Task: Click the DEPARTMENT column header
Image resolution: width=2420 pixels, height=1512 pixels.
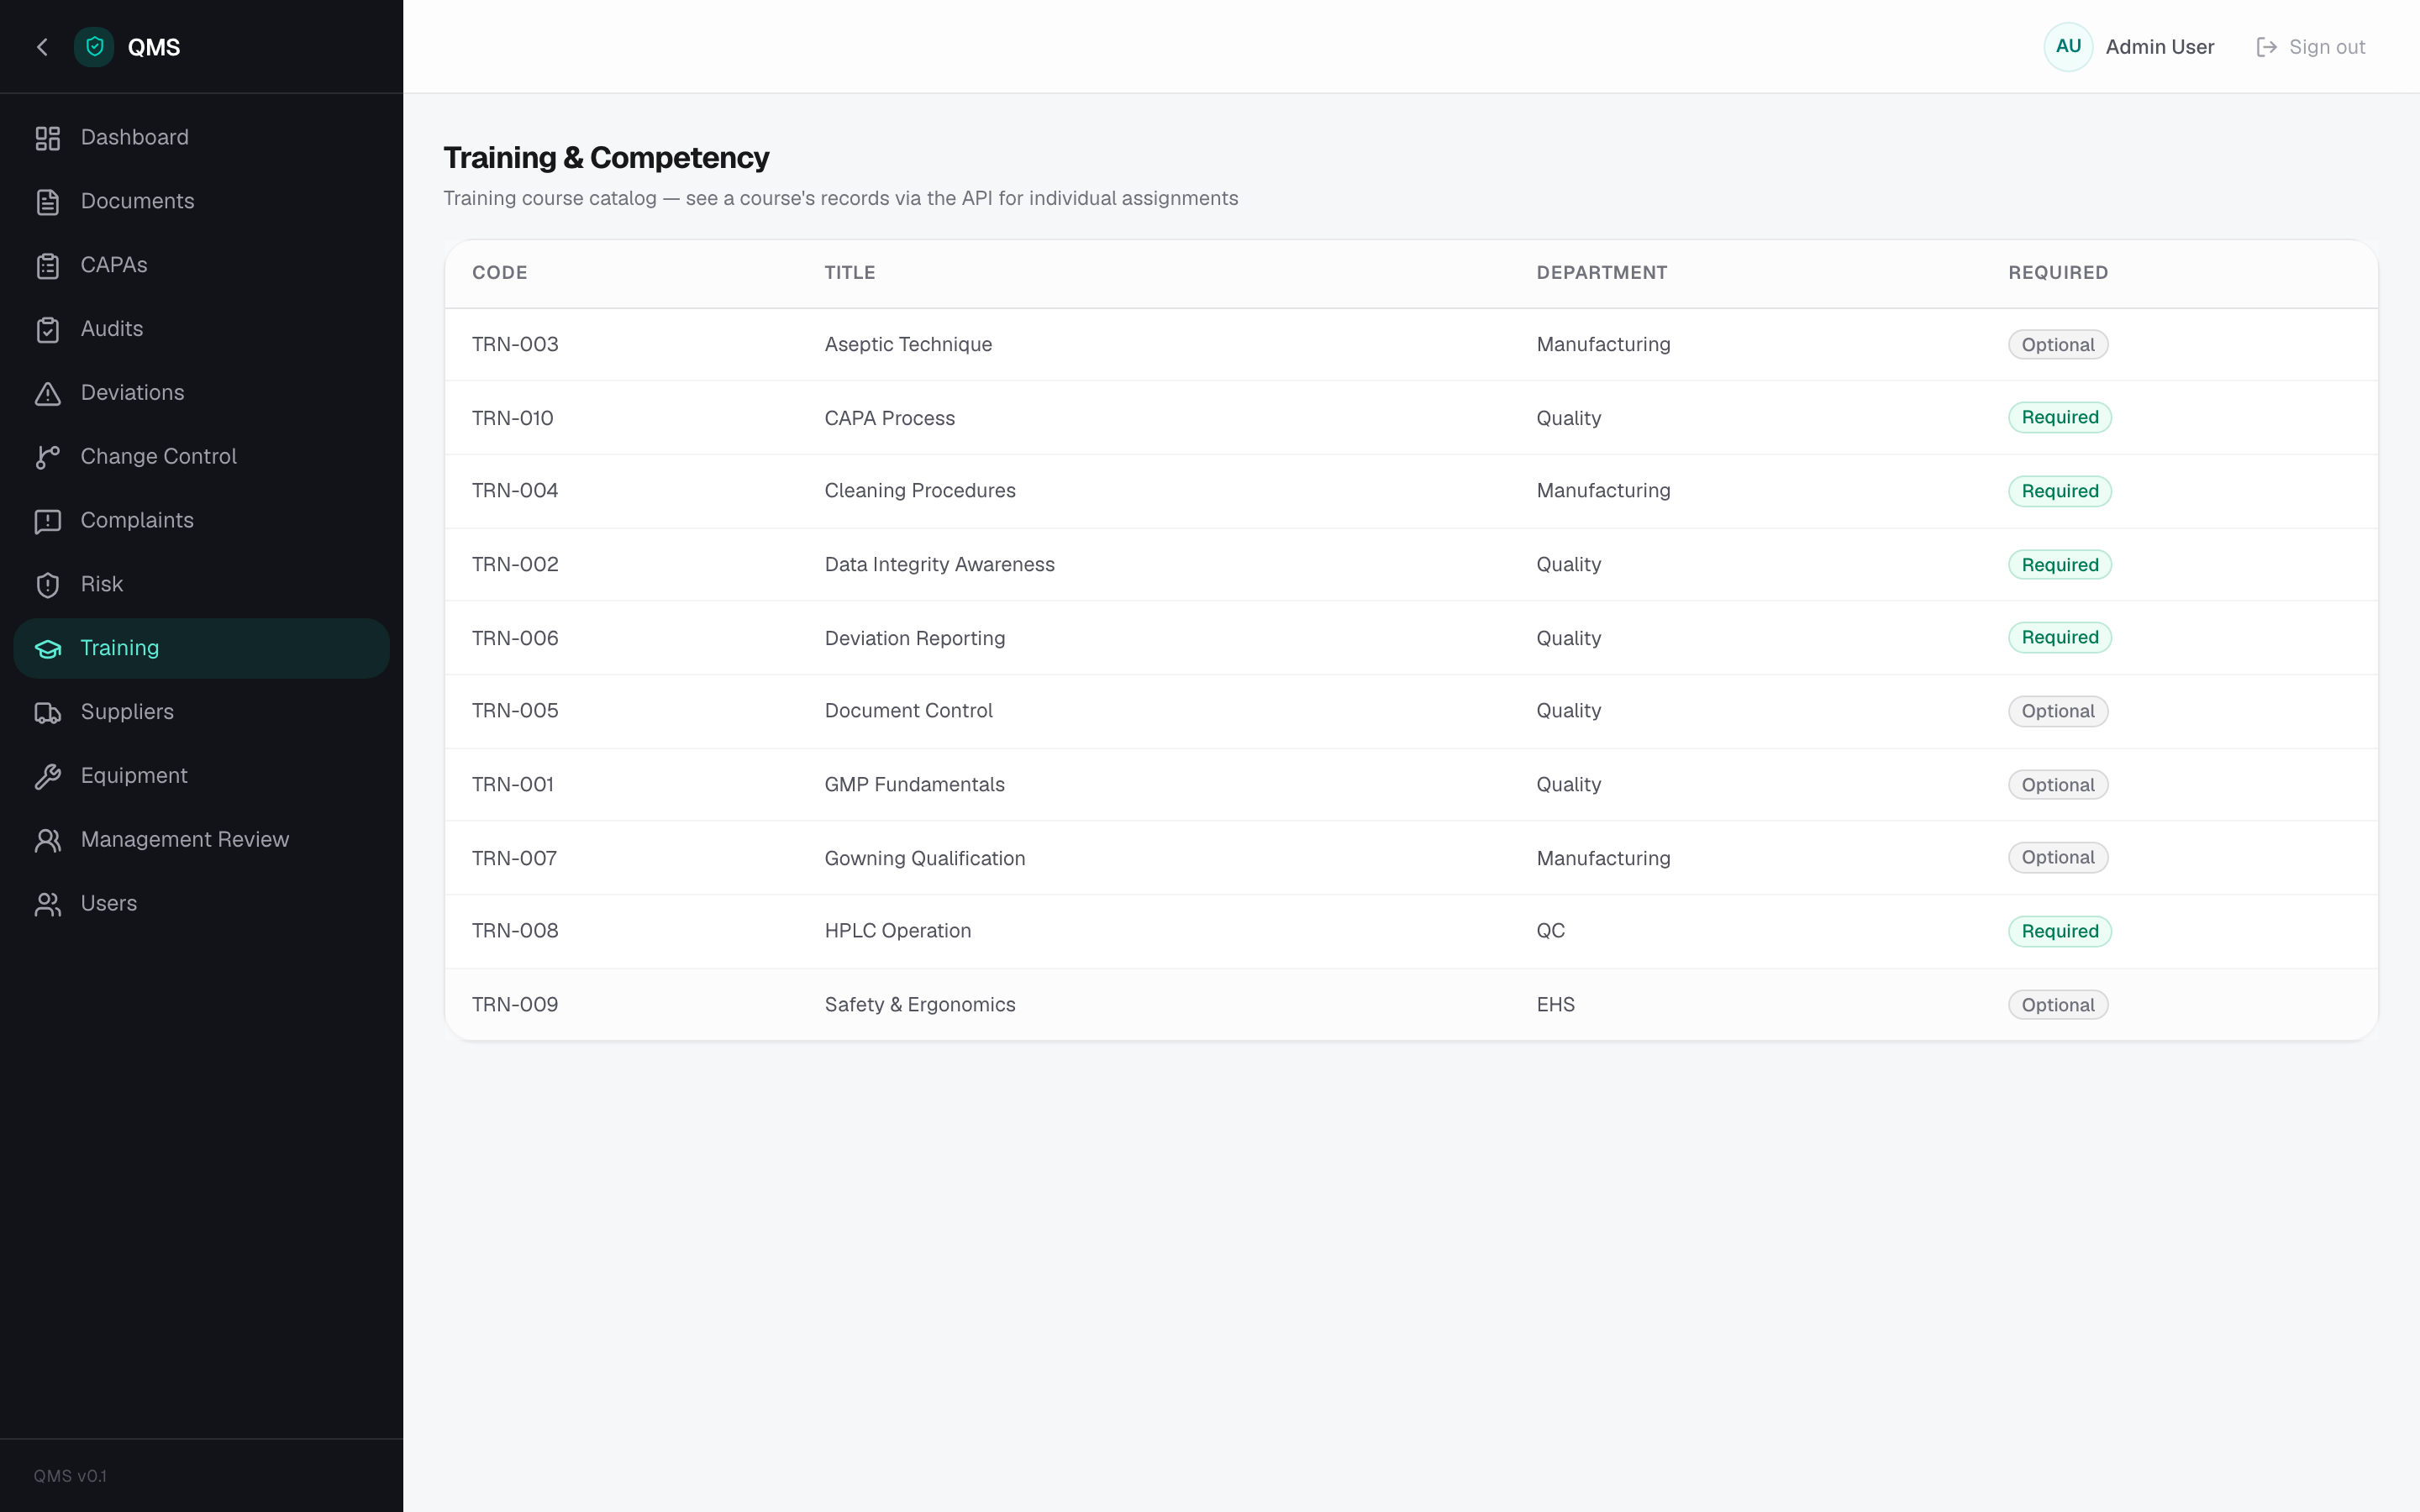Action: click(x=1601, y=273)
